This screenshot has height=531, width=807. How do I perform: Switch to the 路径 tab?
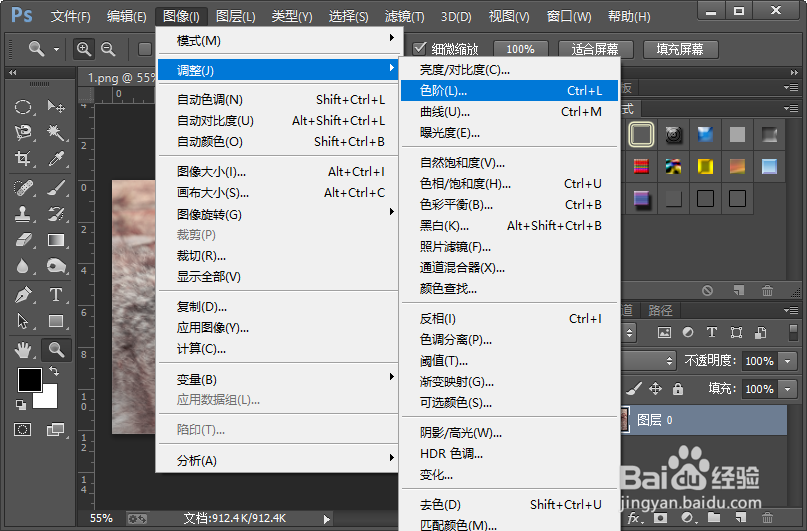pos(660,310)
